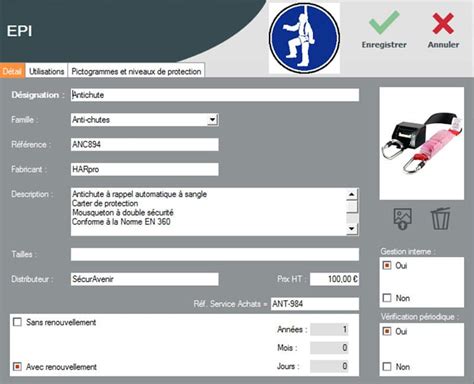The image size is (474, 384).
Task: Click the Réf. Service Achats field ANT-984
Action: click(x=315, y=304)
